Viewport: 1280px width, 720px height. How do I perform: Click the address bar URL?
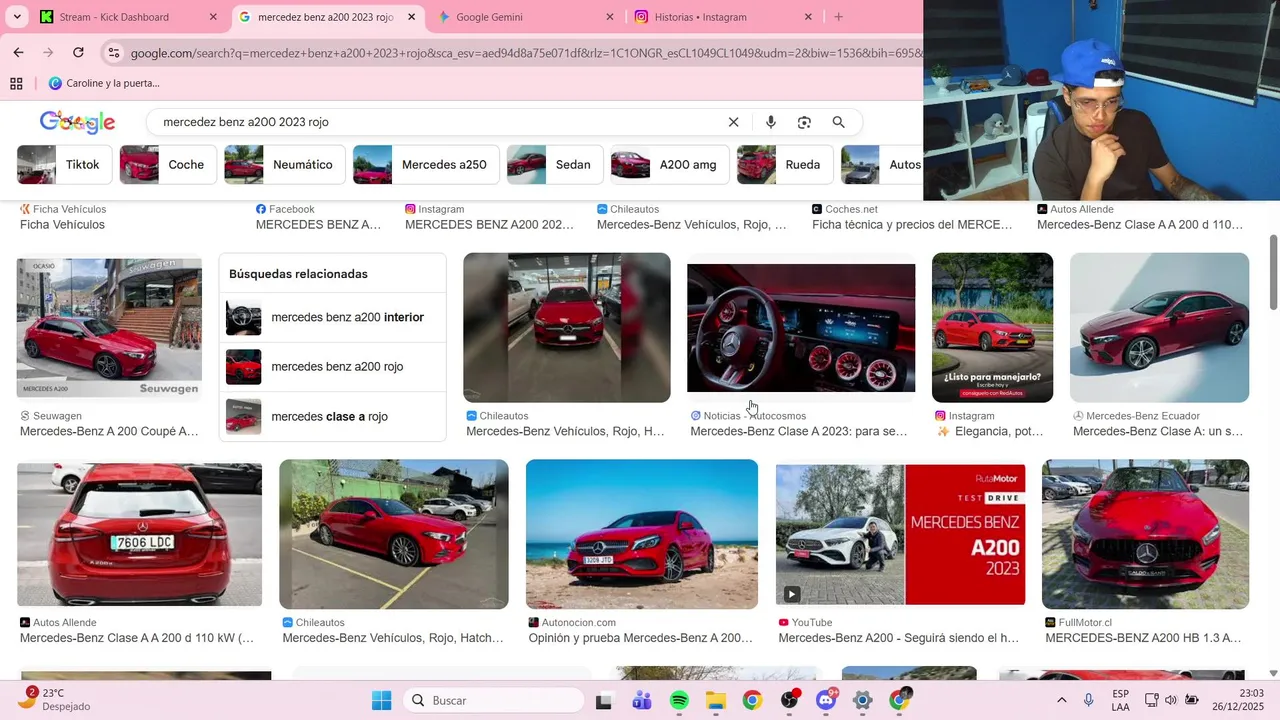(x=525, y=52)
